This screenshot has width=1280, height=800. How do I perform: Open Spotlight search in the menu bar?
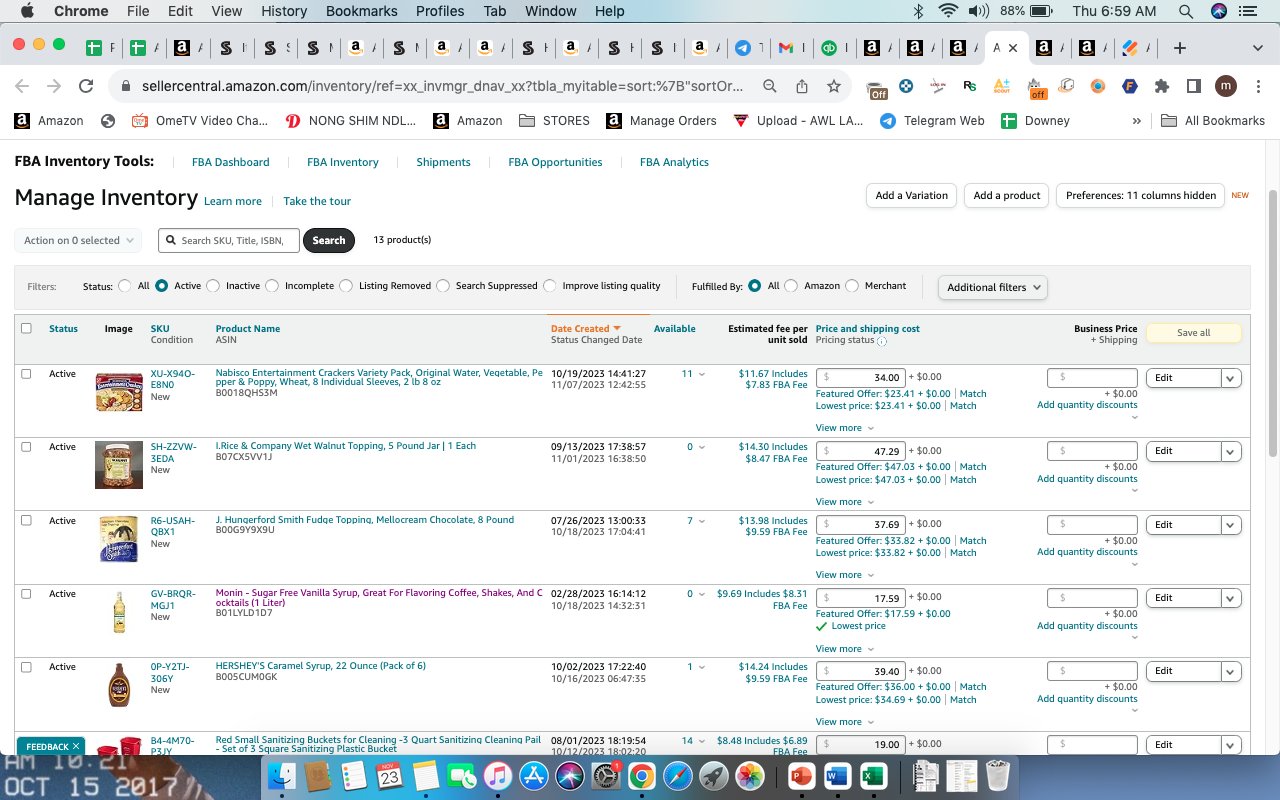click(1185, 11)
